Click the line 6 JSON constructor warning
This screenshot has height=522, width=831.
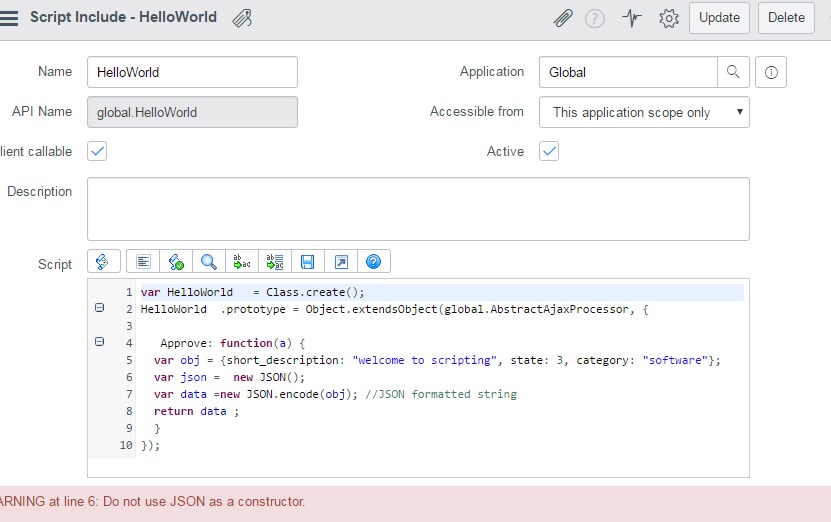153,501
